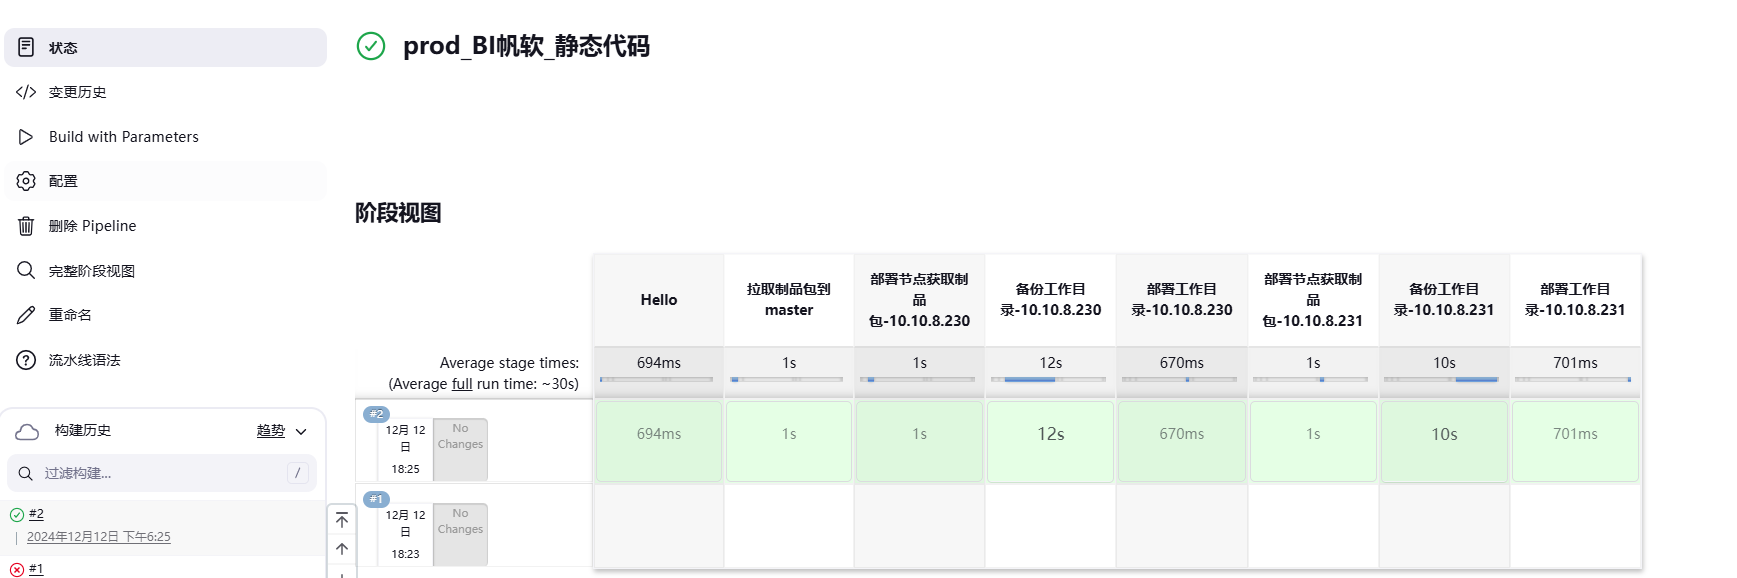This screenshot has width=1737, height=578.
Task: Open the 状态 sidebar item
Action: click(165, 48)
